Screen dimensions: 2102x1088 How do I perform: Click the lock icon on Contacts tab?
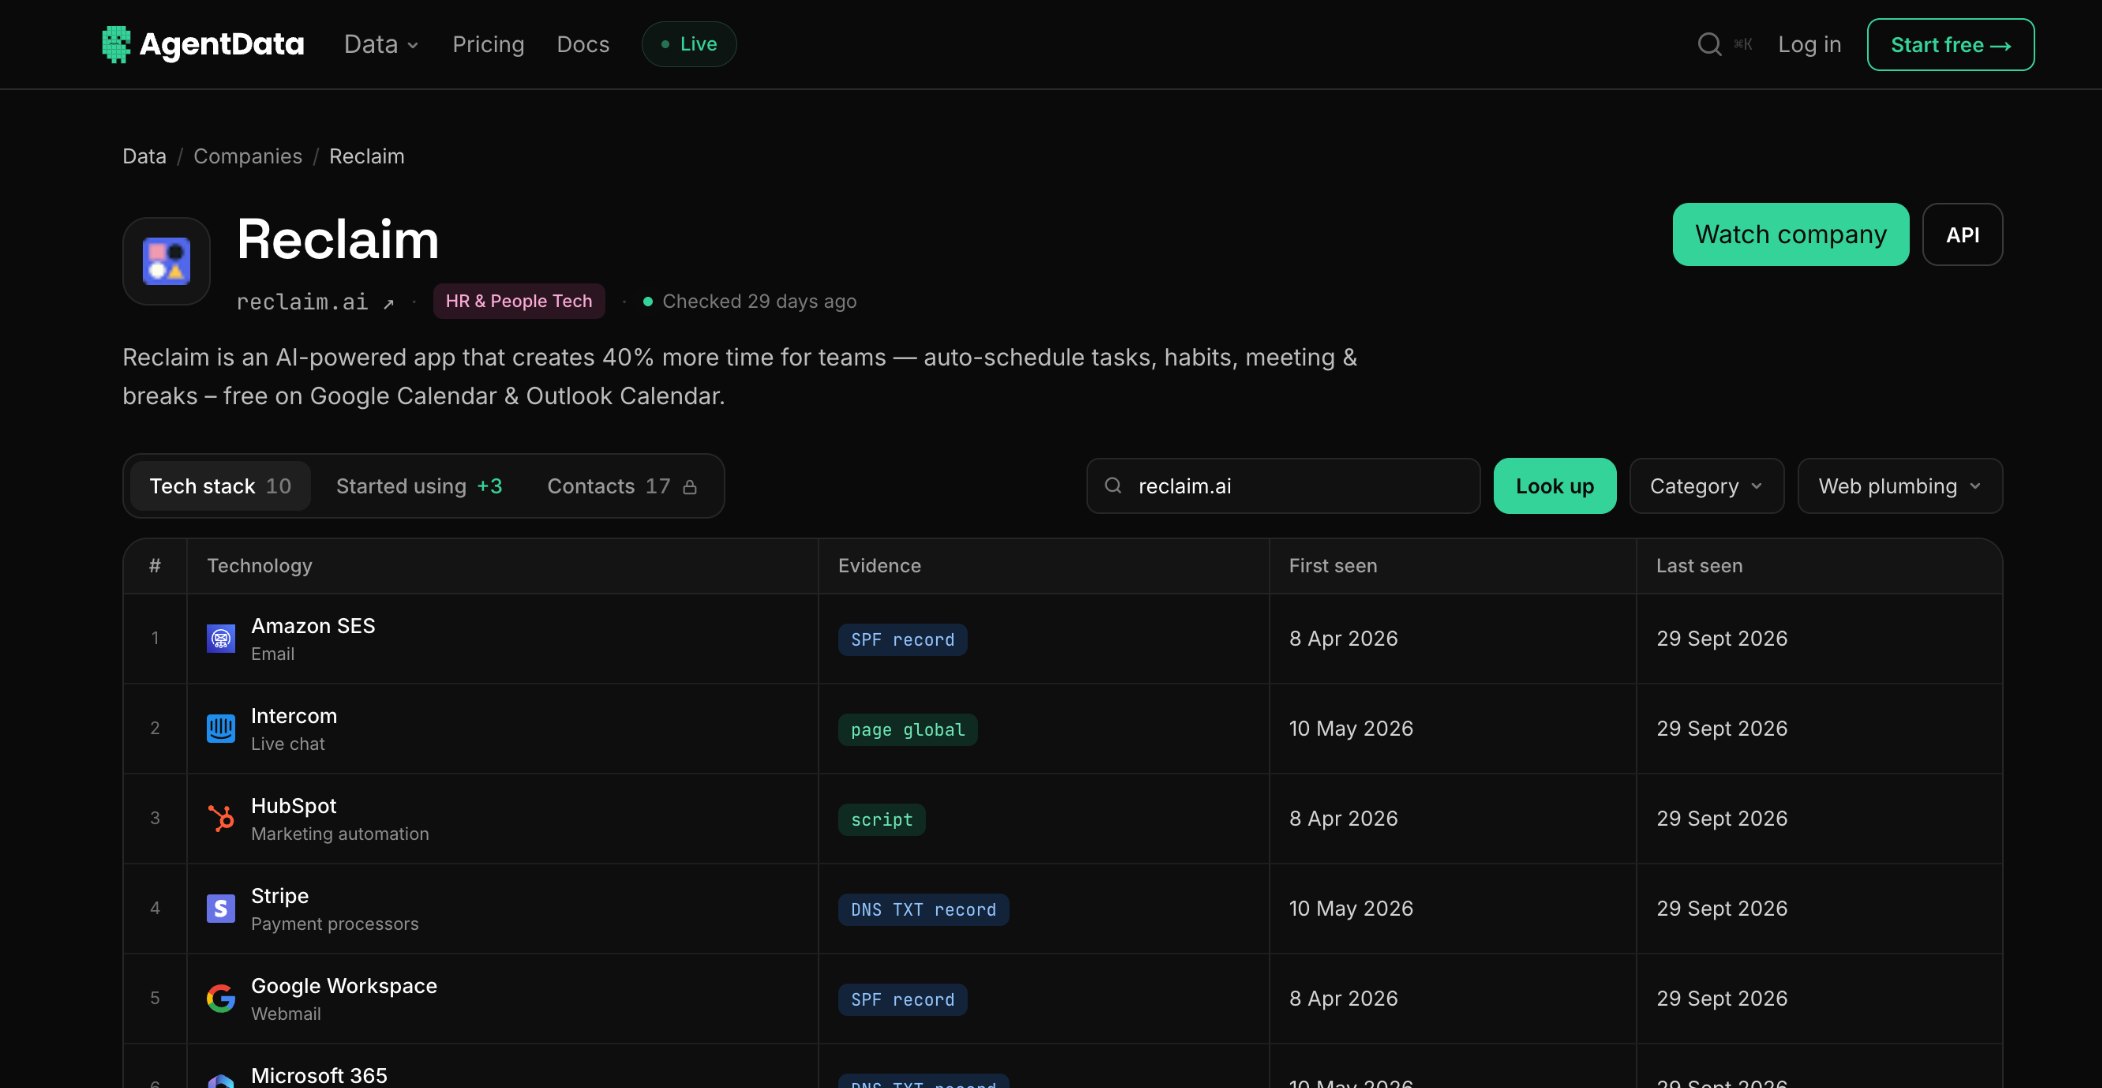pyautogui.click(x=690, y=487)
